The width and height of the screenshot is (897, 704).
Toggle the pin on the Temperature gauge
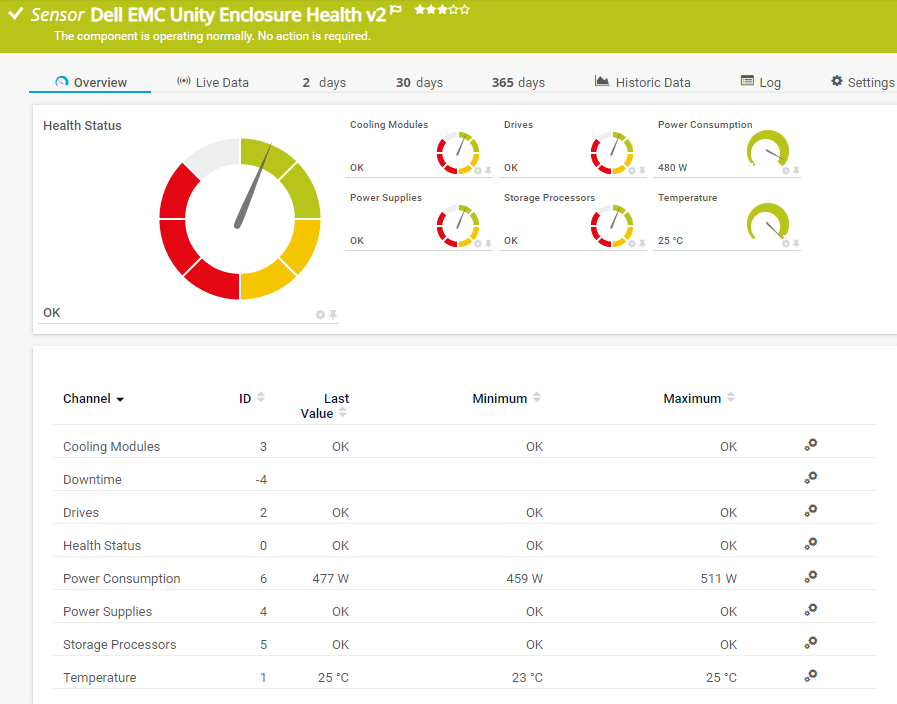click(796, 244)
